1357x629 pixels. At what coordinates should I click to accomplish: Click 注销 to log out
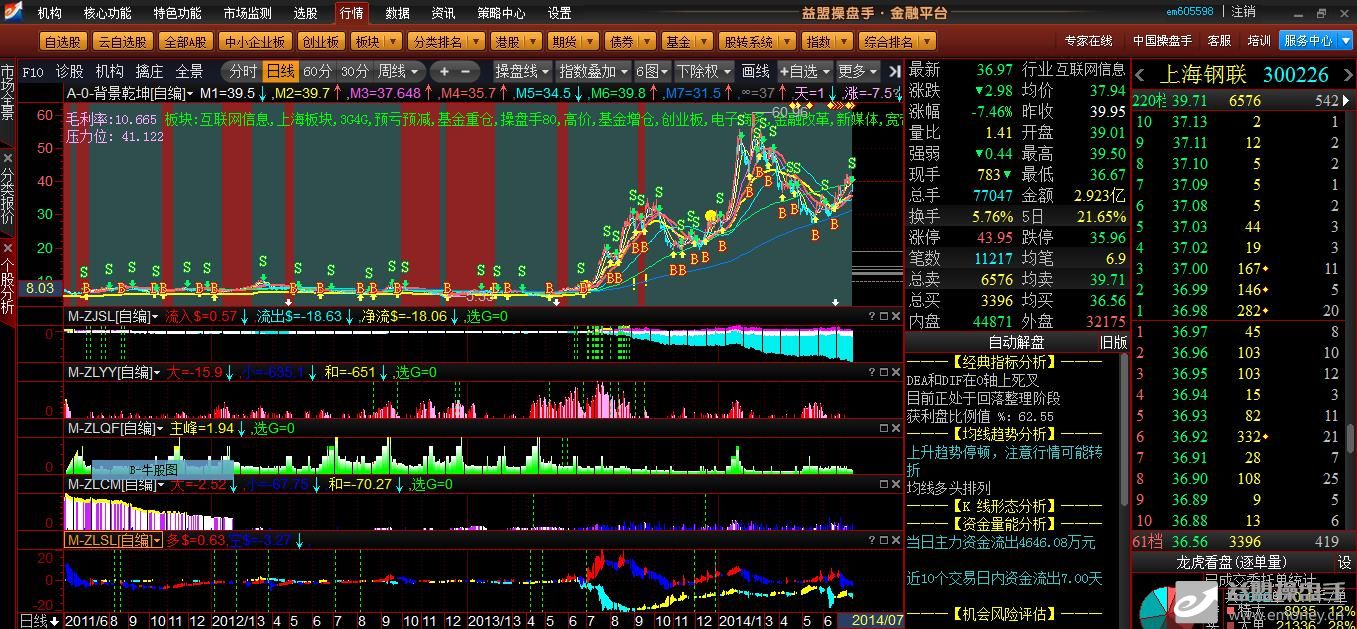(1243, 12)
